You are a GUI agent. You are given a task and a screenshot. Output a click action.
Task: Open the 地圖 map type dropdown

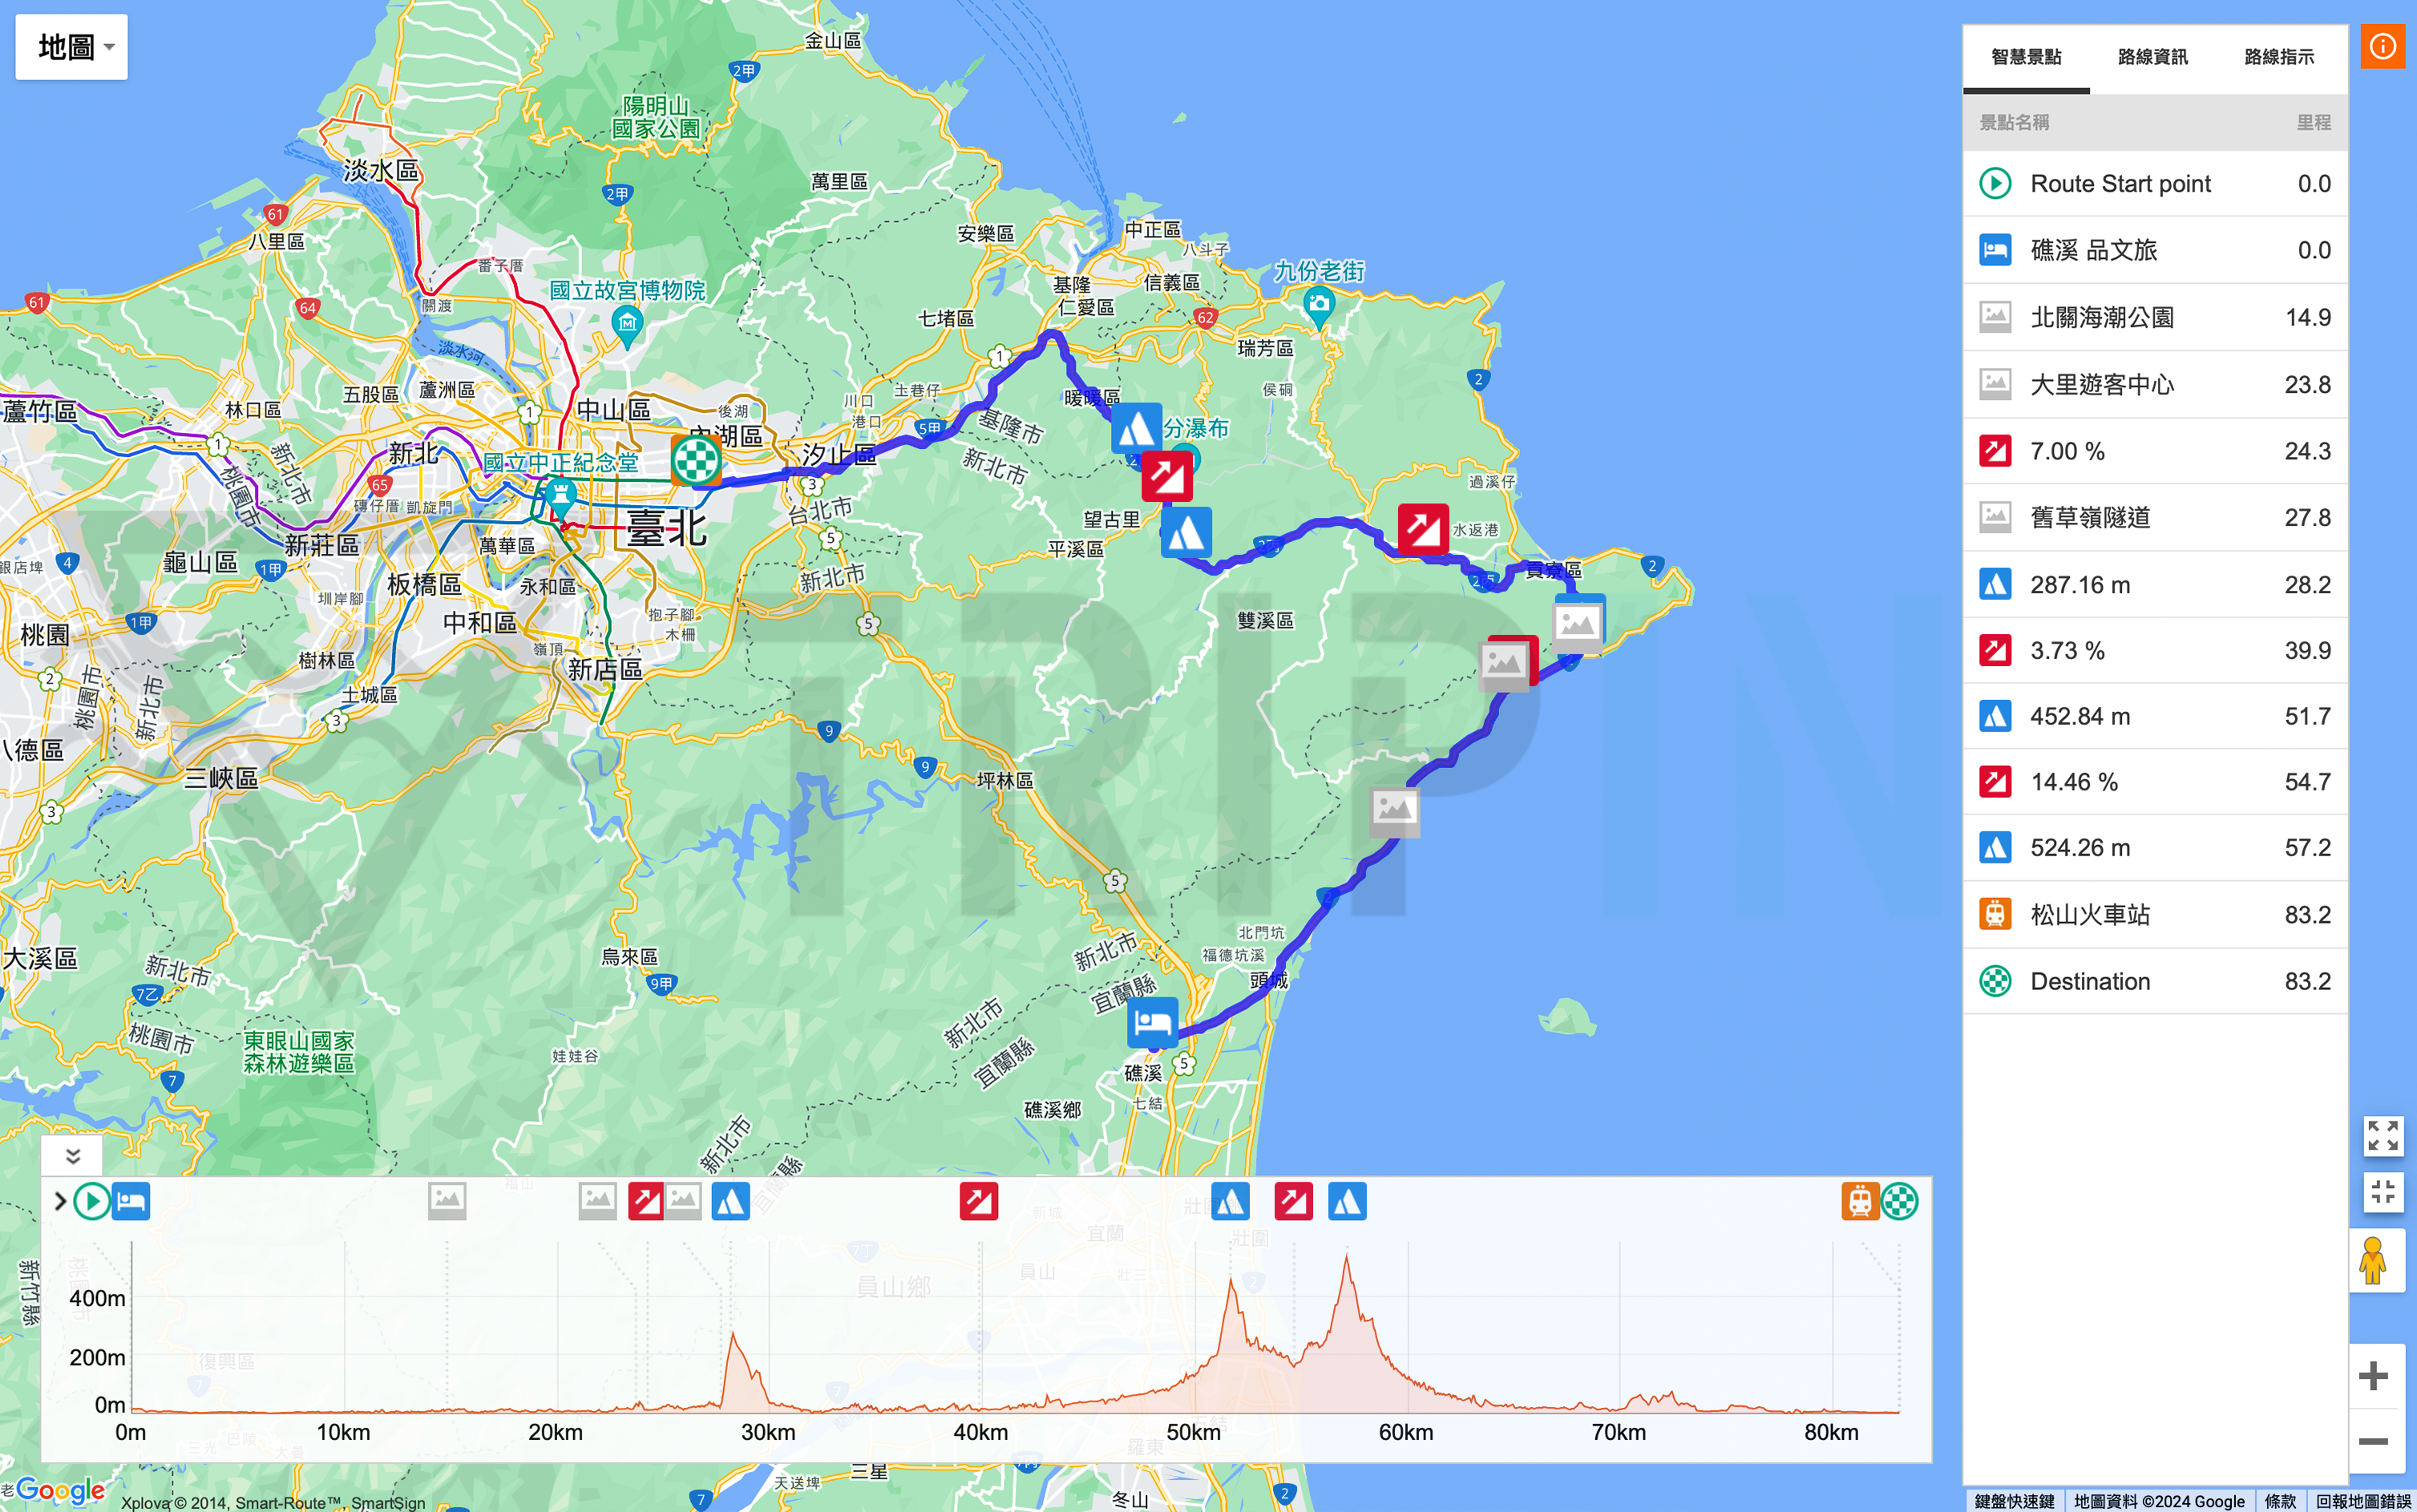71,47
